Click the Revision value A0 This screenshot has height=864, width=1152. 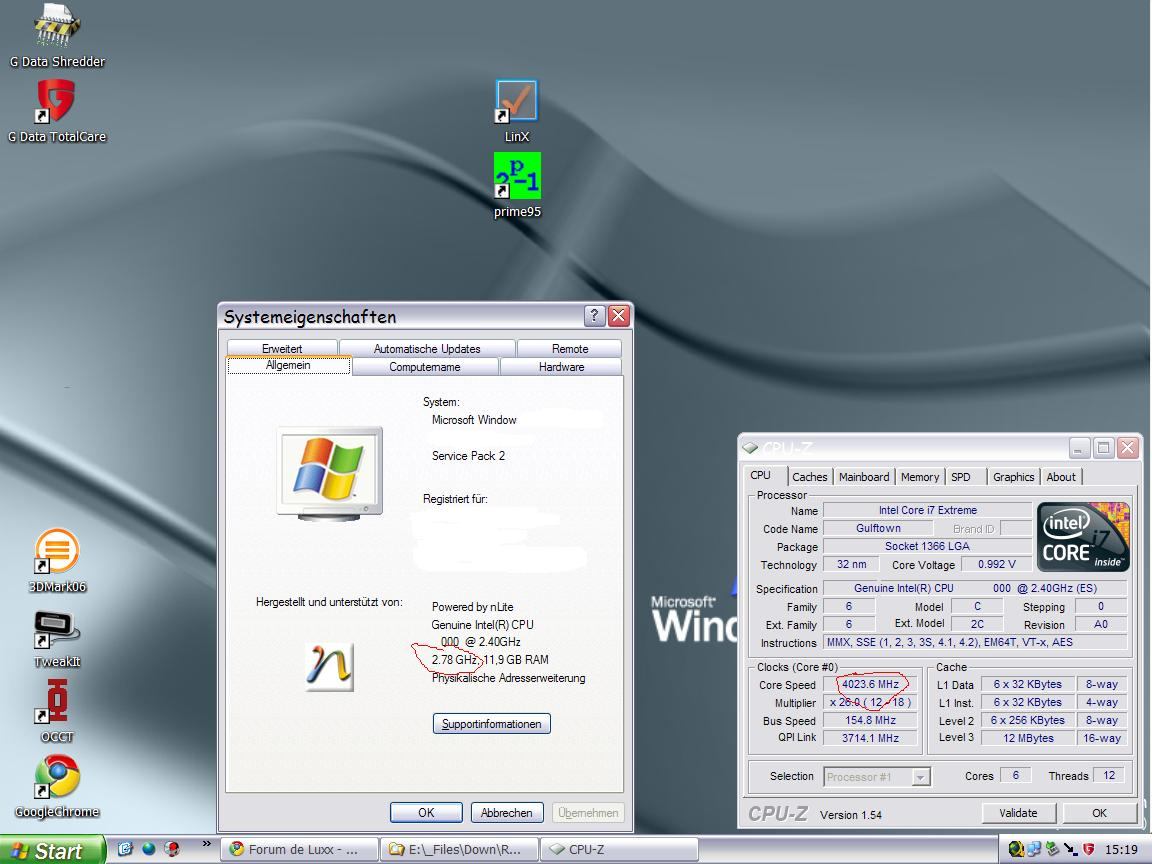[1101, 624]
